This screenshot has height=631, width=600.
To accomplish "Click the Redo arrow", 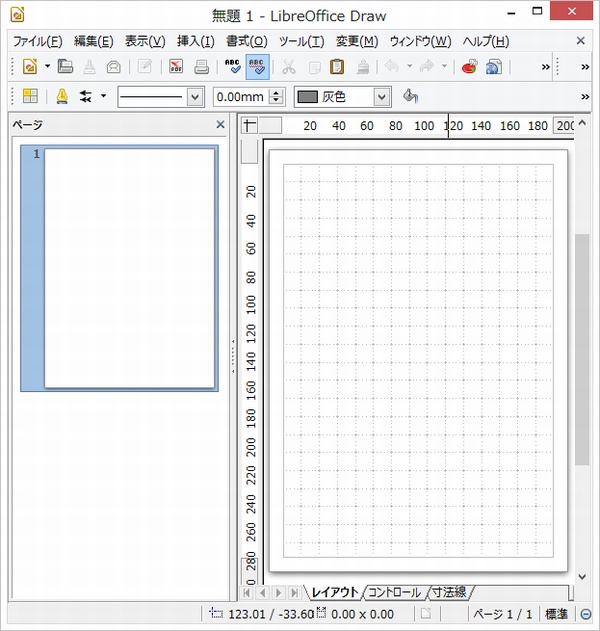I will coord(427,66).
